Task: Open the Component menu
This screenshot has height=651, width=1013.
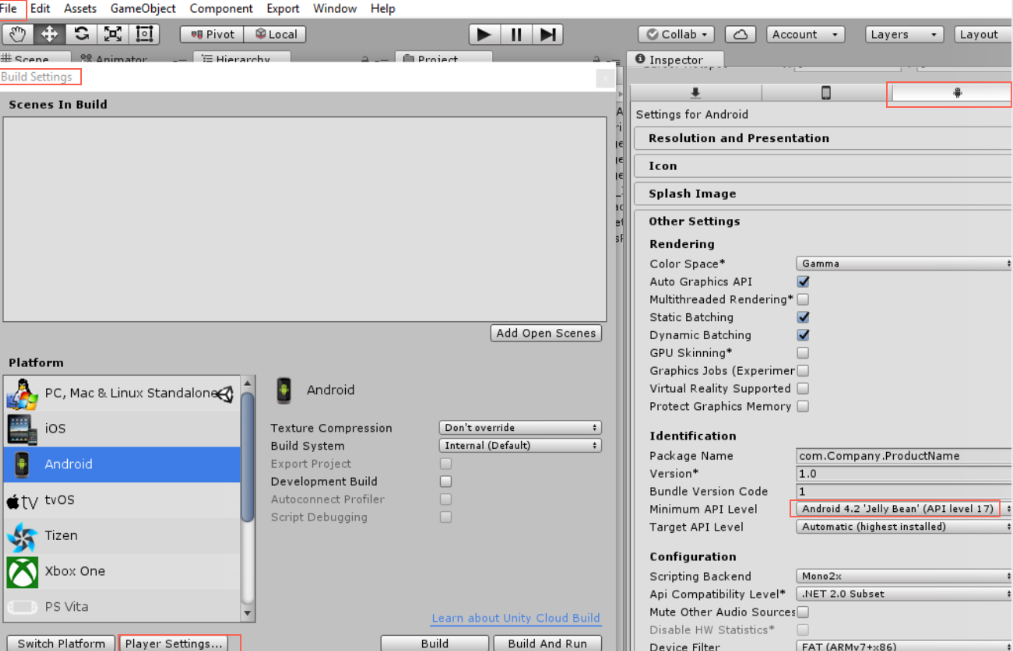Action: click(221, 9)
